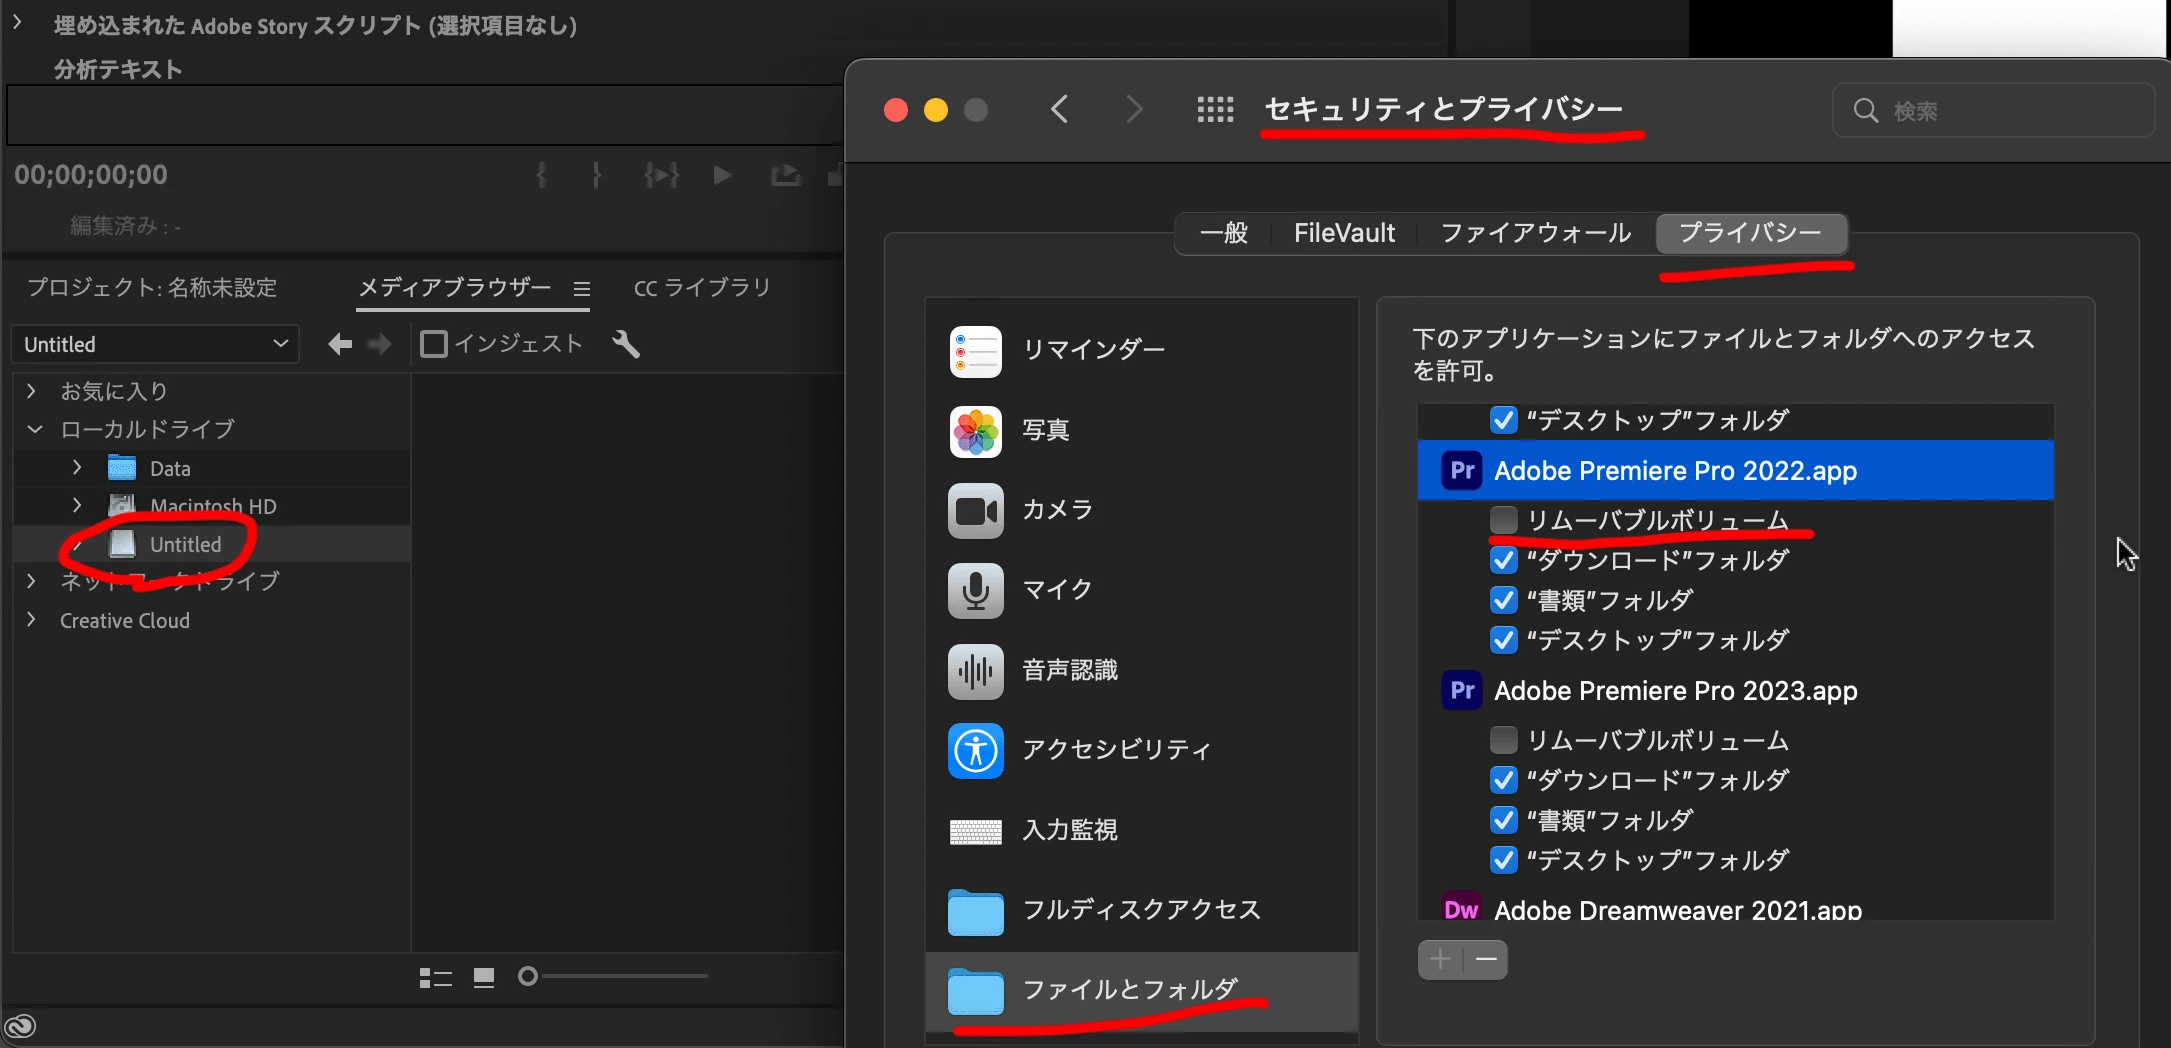Toggle Documents folder for Premiere Pro 2022
This screenshot has width=2171, height=1048.
(x=1503, y=600)
